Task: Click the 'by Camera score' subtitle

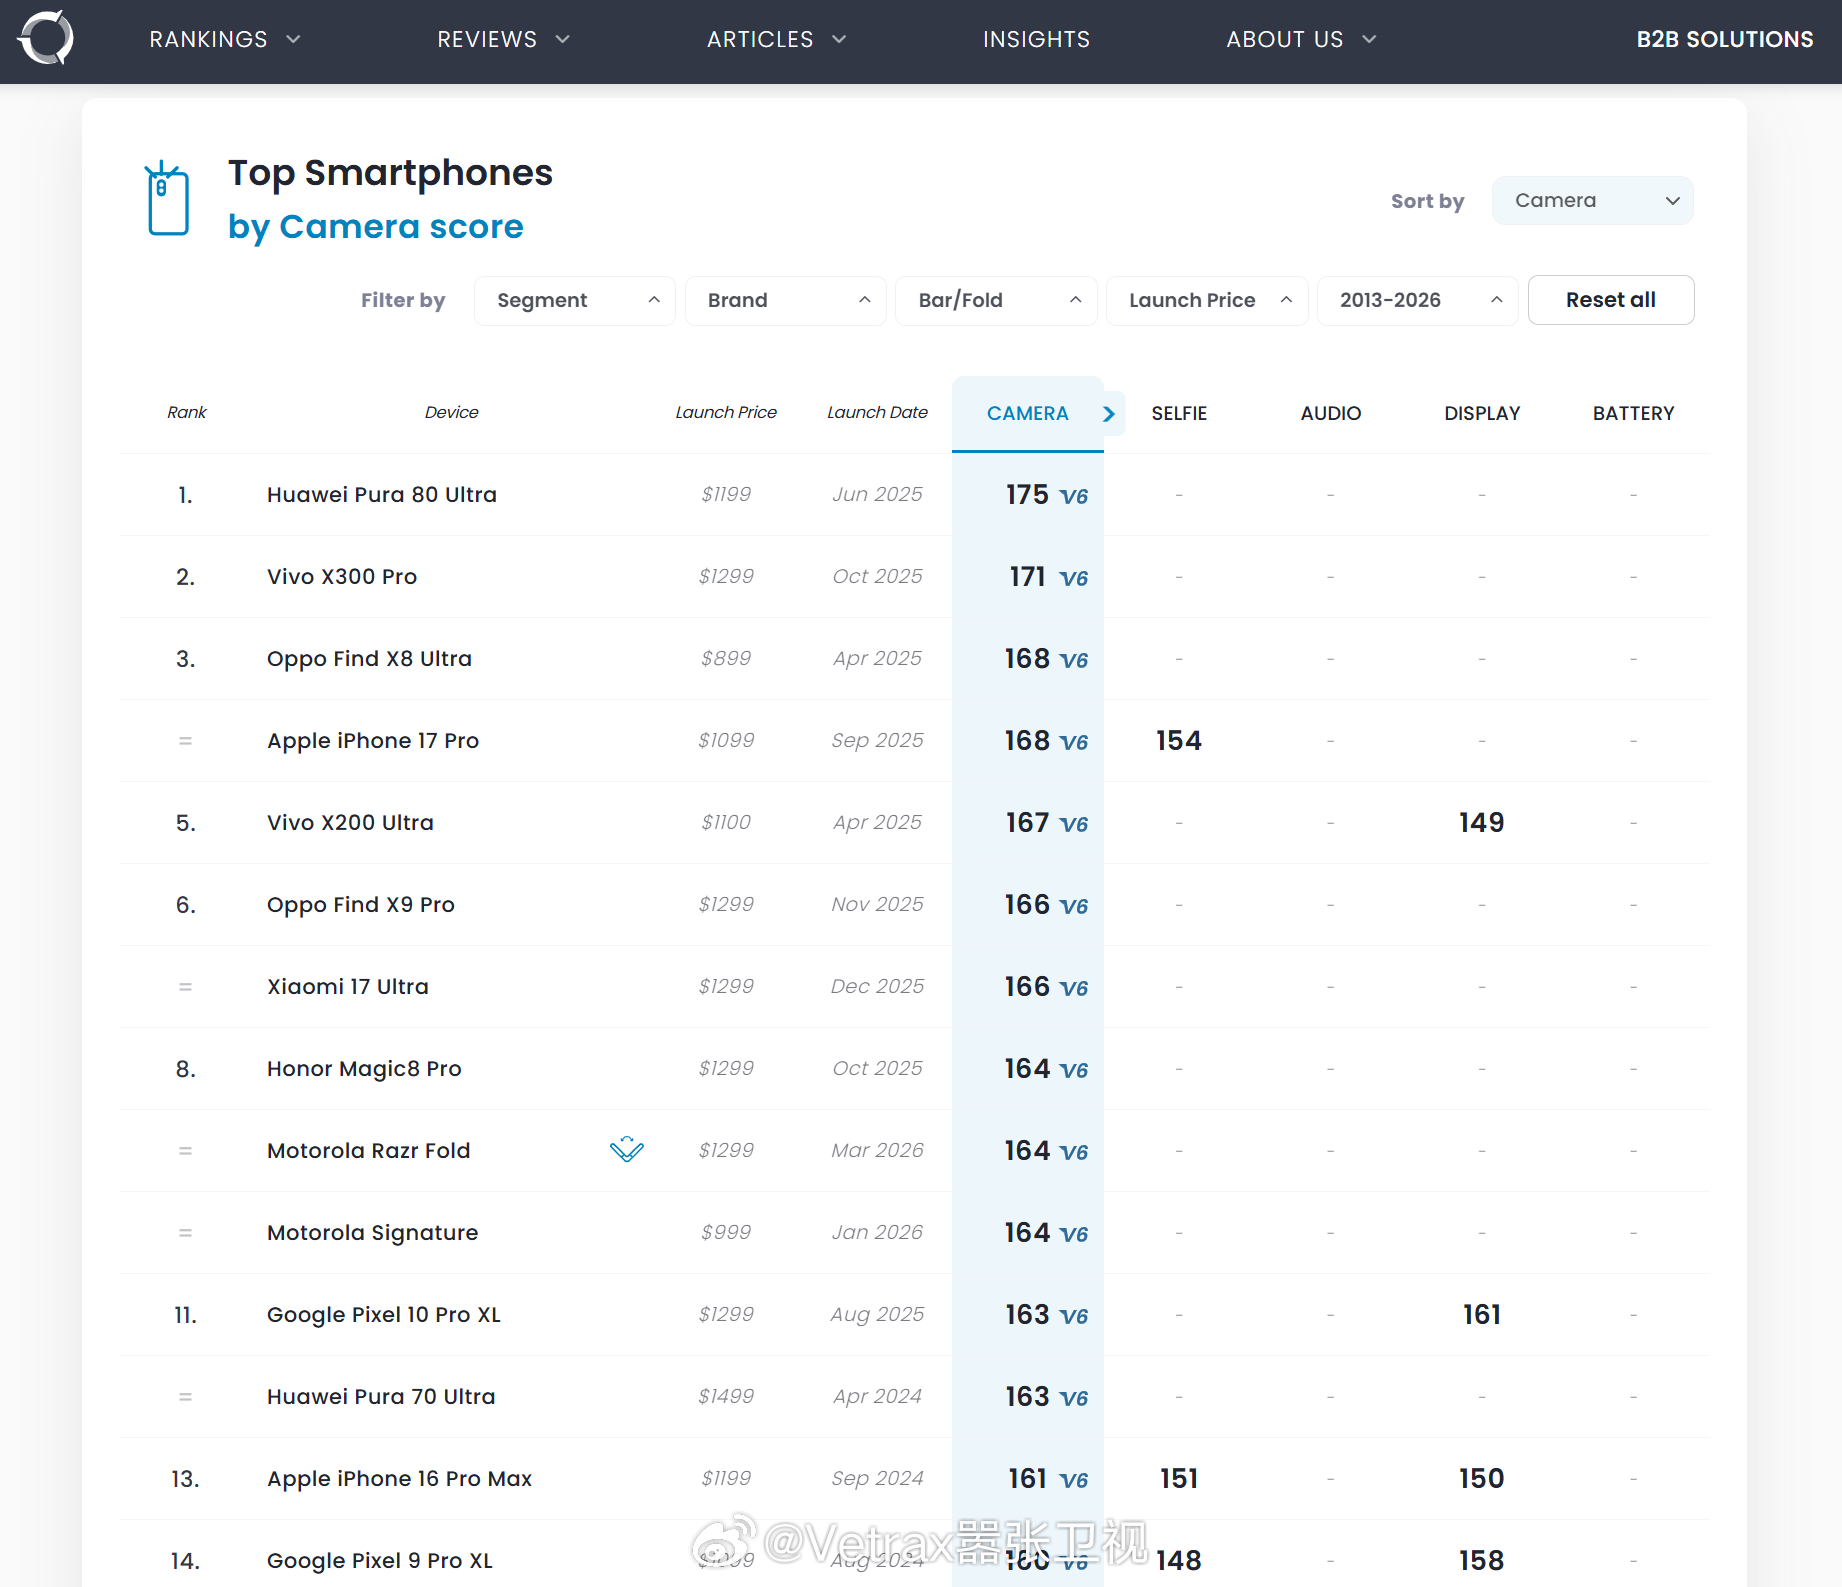Action: [376, 227]
